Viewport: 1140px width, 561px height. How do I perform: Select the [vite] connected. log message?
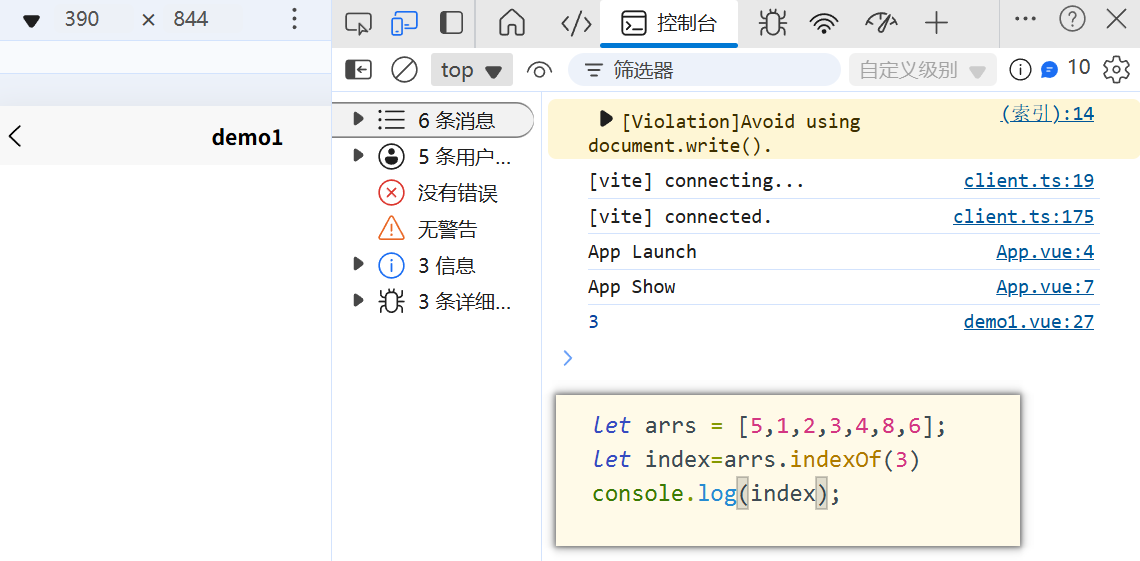pos(680,216)
